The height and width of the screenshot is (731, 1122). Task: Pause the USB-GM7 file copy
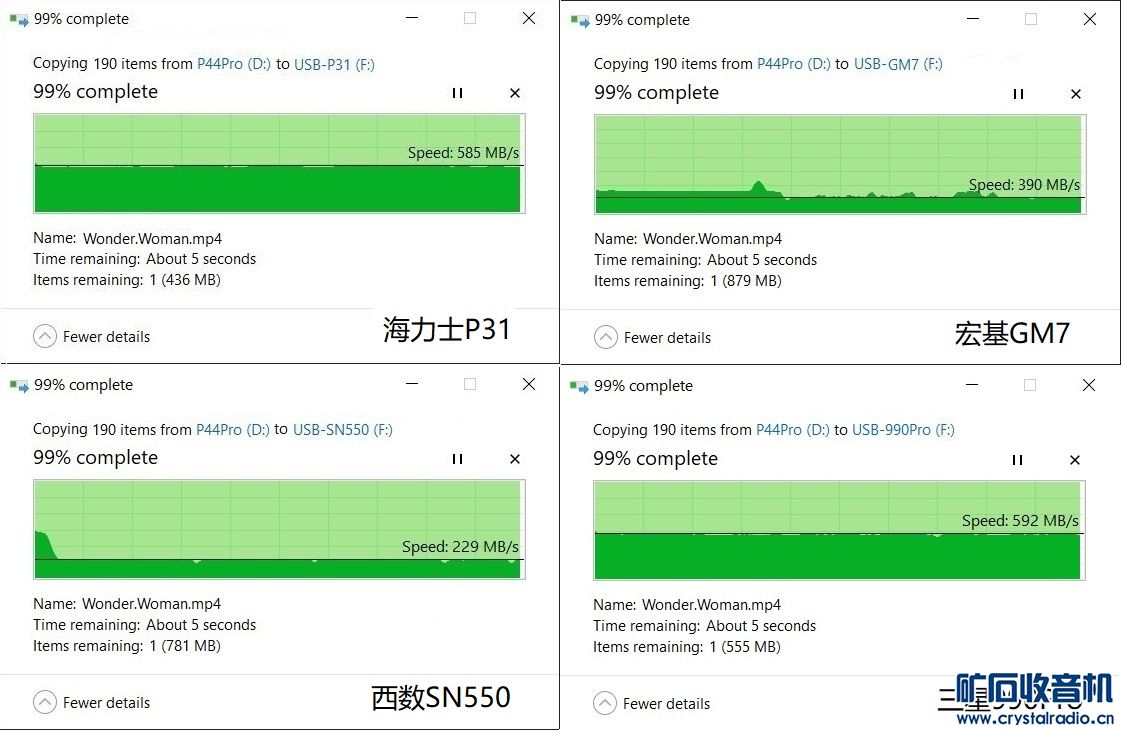(1018, 94)
